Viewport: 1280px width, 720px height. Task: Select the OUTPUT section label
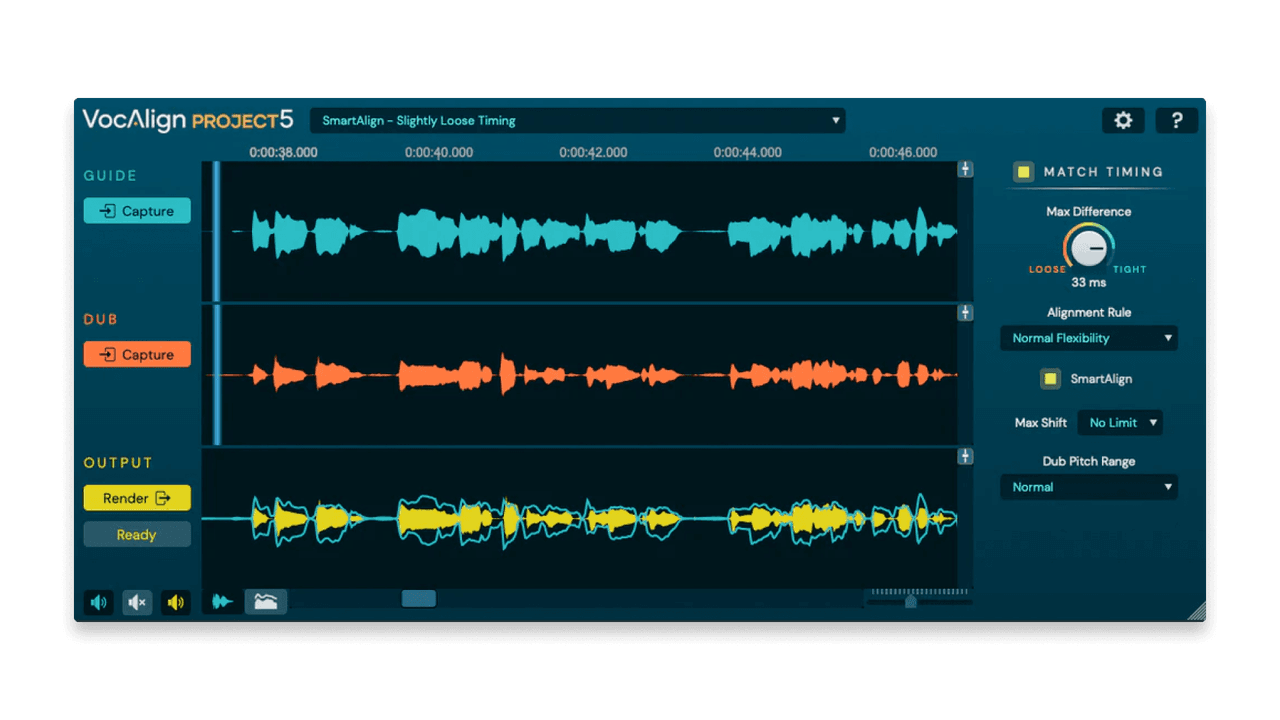pos(118,462)
